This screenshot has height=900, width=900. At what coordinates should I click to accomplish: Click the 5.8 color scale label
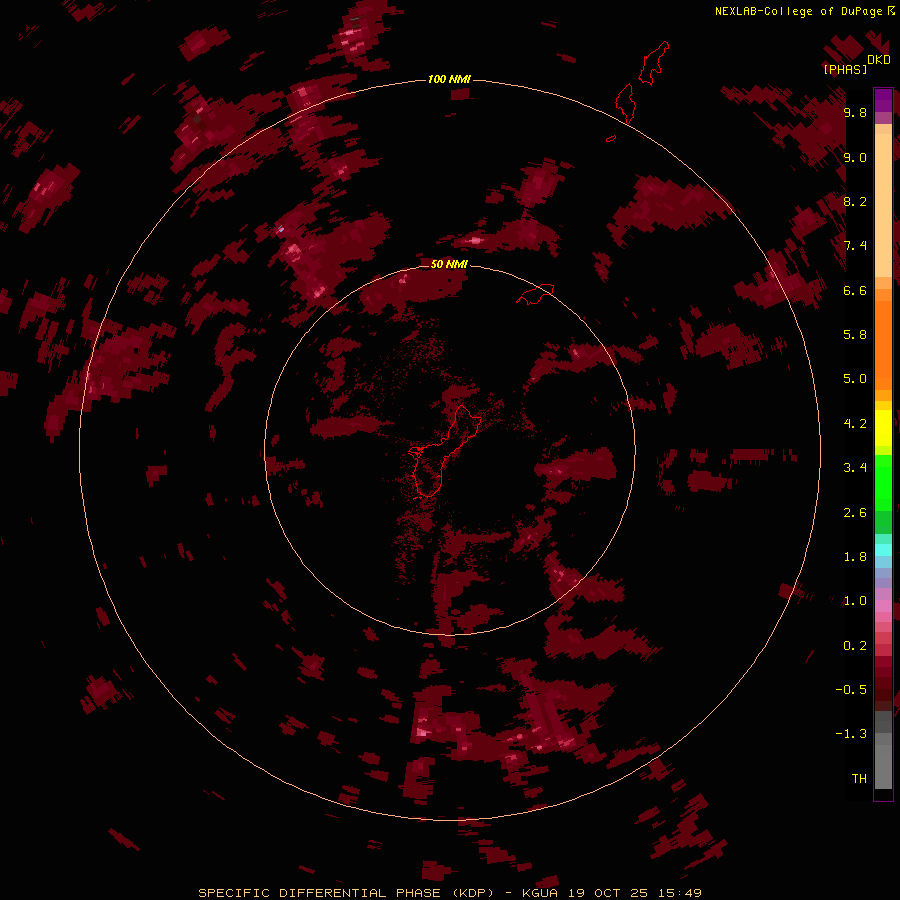coord(855,335)
